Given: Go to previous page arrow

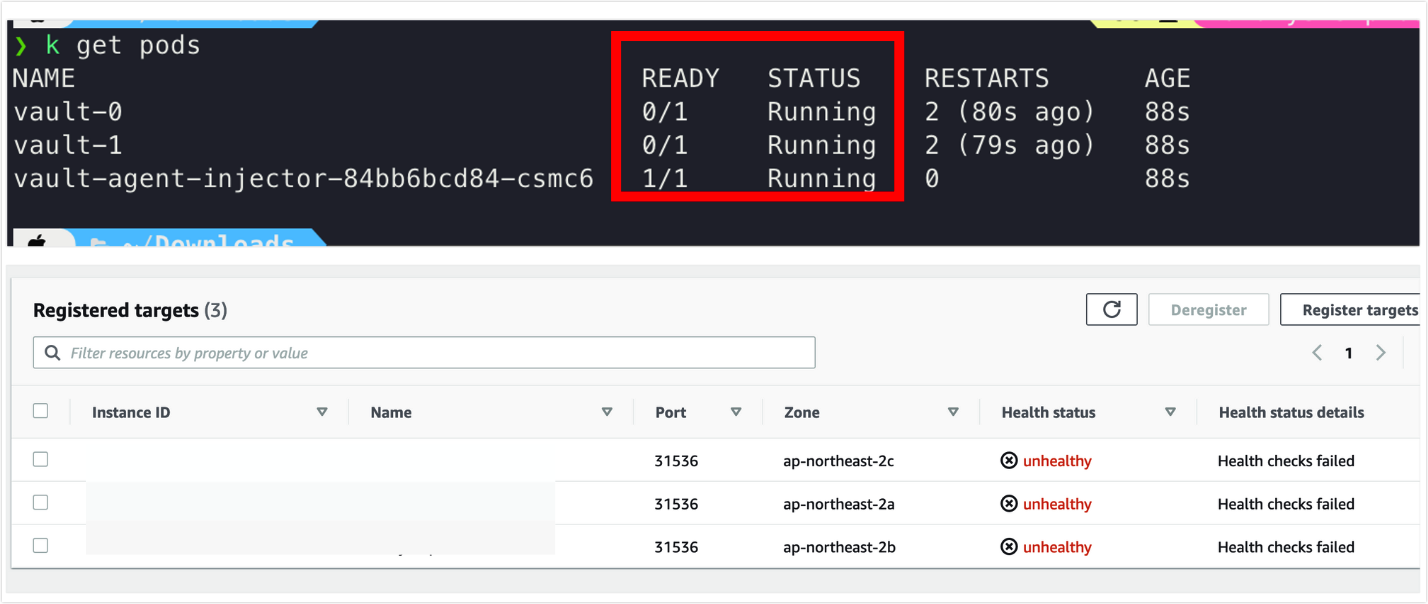Looking at the screenshot, I should [1317, 353].
